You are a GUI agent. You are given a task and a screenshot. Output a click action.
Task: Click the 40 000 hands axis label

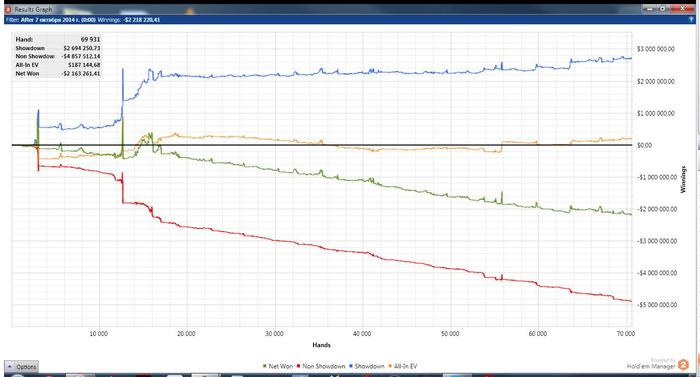point(362,334)
